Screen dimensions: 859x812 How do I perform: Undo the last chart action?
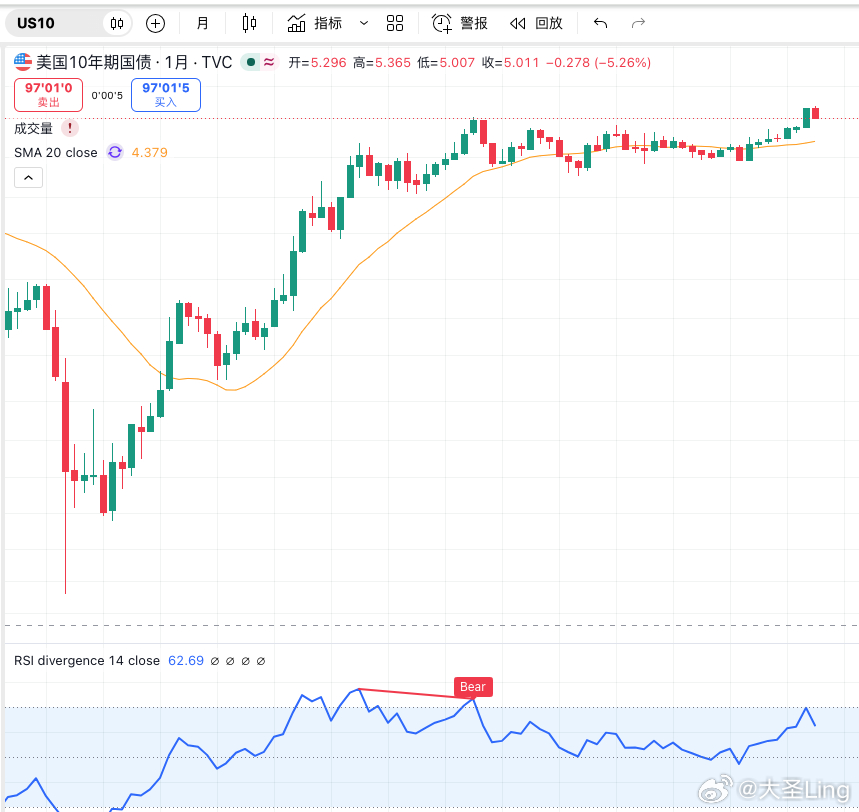(600, 23)
